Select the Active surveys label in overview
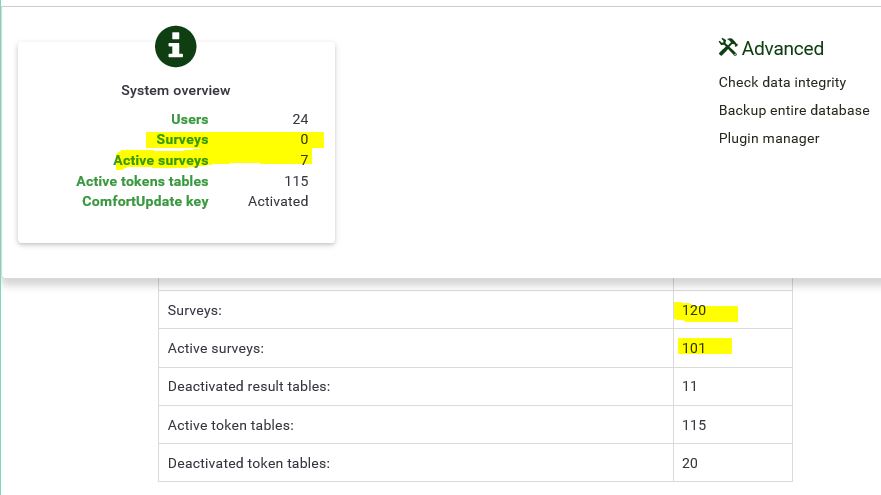Image resolution: width=881 pixels, height=495 pixels. coord(161,160)
